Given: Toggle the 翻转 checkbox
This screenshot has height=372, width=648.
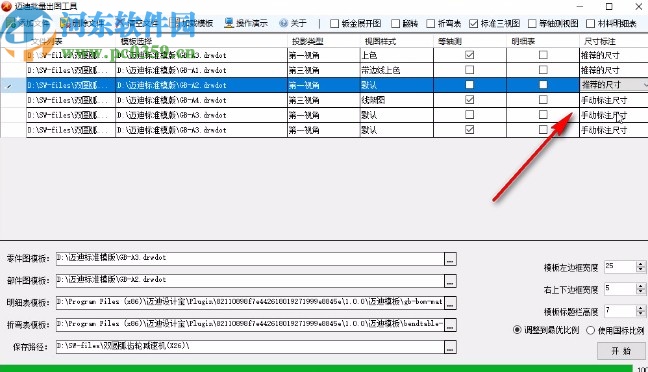Looking at the screenshot, I should [x=395, y=24].
